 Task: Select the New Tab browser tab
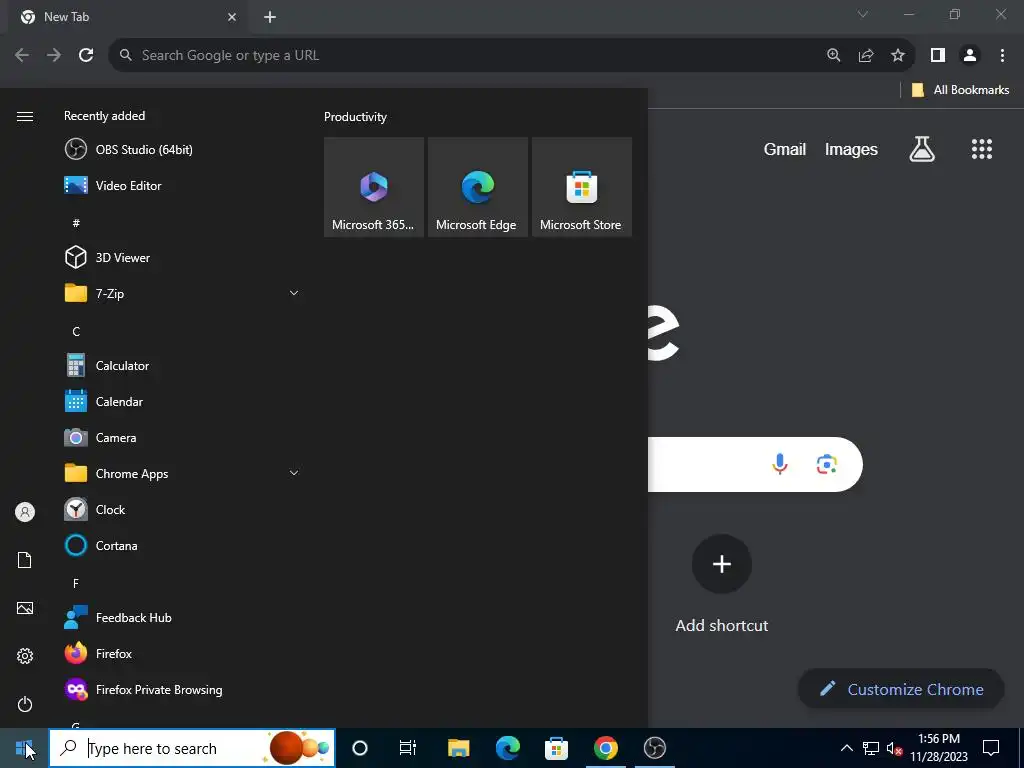pos(129,17)
